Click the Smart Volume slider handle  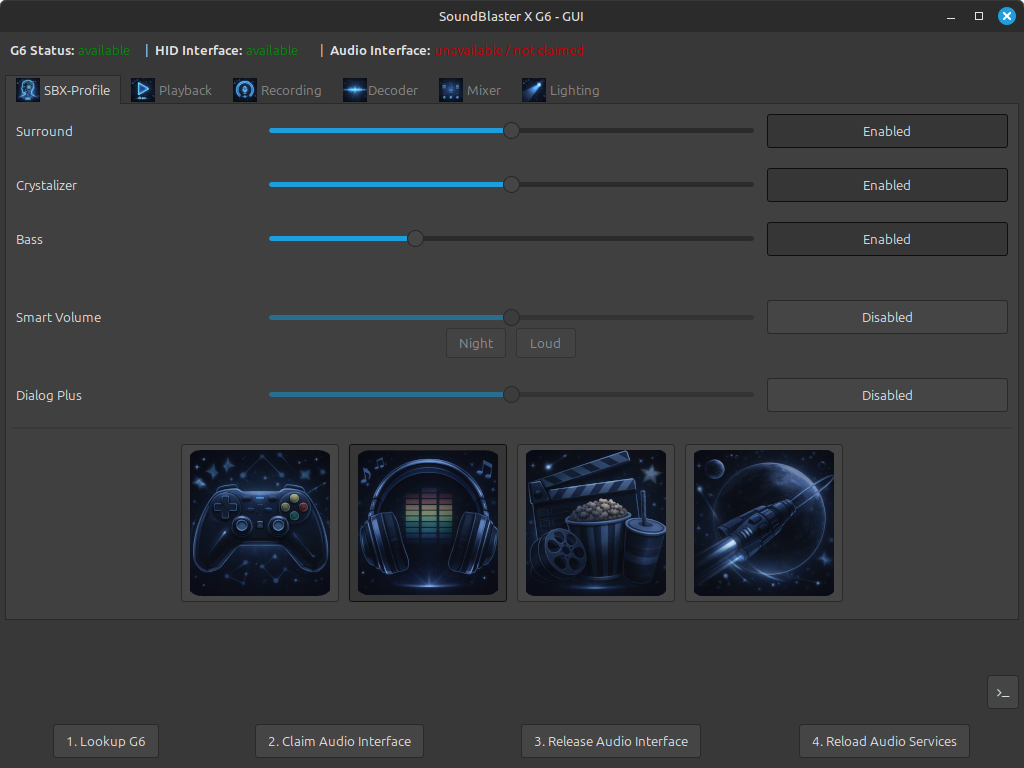[511, 317]
